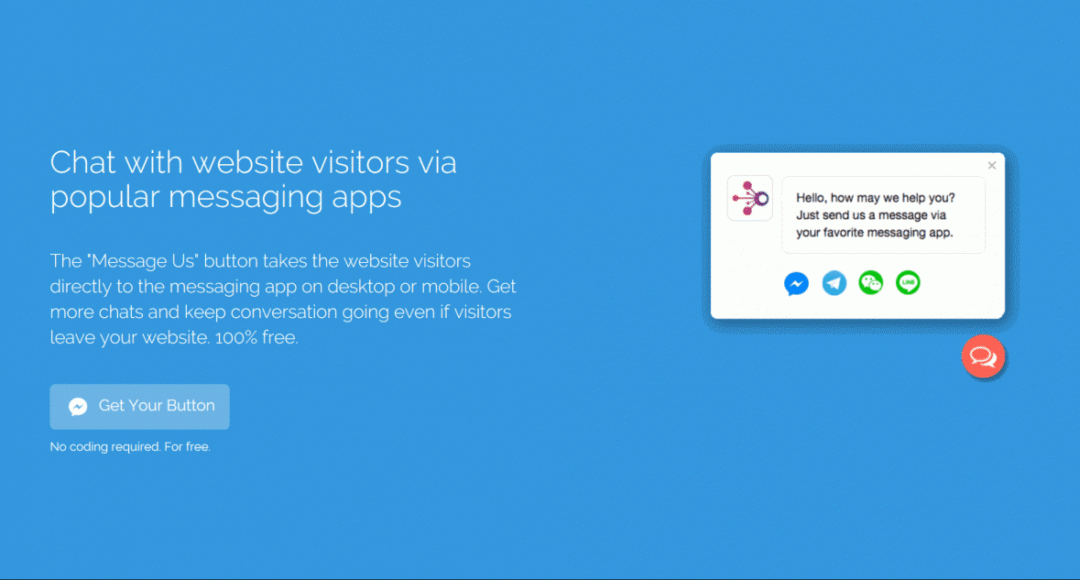This screenshot has width=1080, height=580.
Task: Click your favorite messaging app line
Action: tap(875, 233)
